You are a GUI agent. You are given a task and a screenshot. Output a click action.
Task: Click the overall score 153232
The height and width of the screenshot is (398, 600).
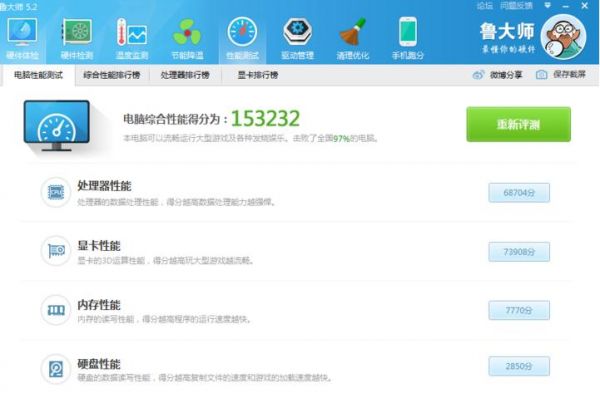[266, 118]
